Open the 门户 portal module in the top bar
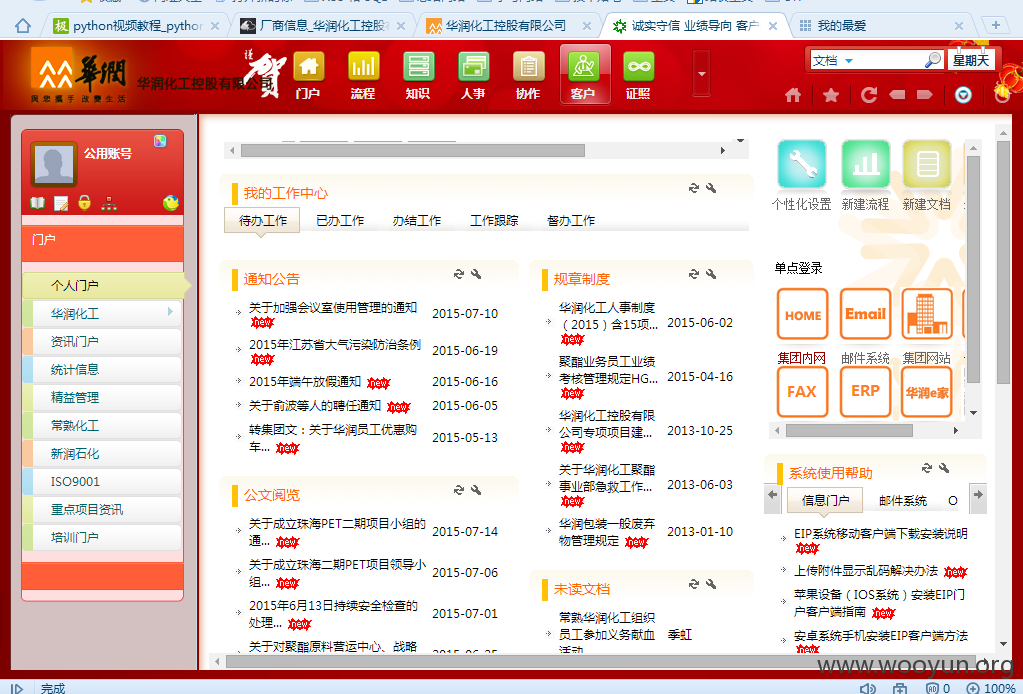Screen dimensions: 1023x694 tap(308, 76)
